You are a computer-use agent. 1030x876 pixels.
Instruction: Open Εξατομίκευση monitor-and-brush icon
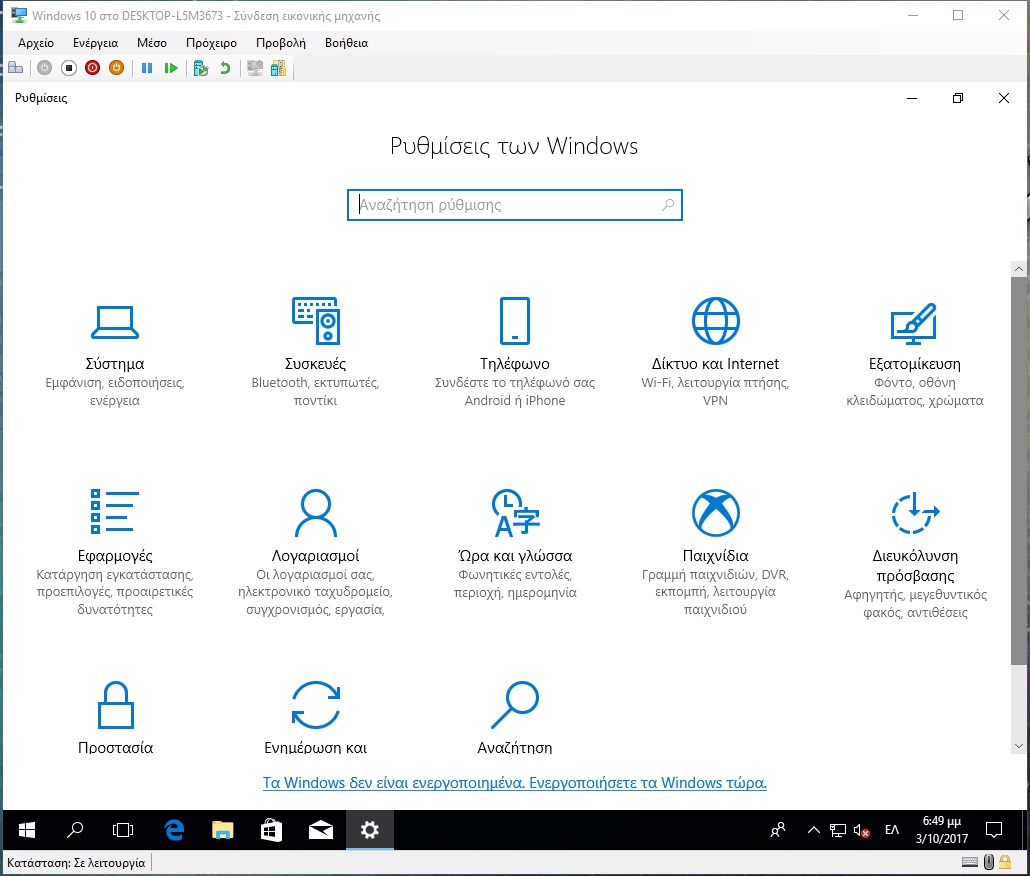coord(914,323)
